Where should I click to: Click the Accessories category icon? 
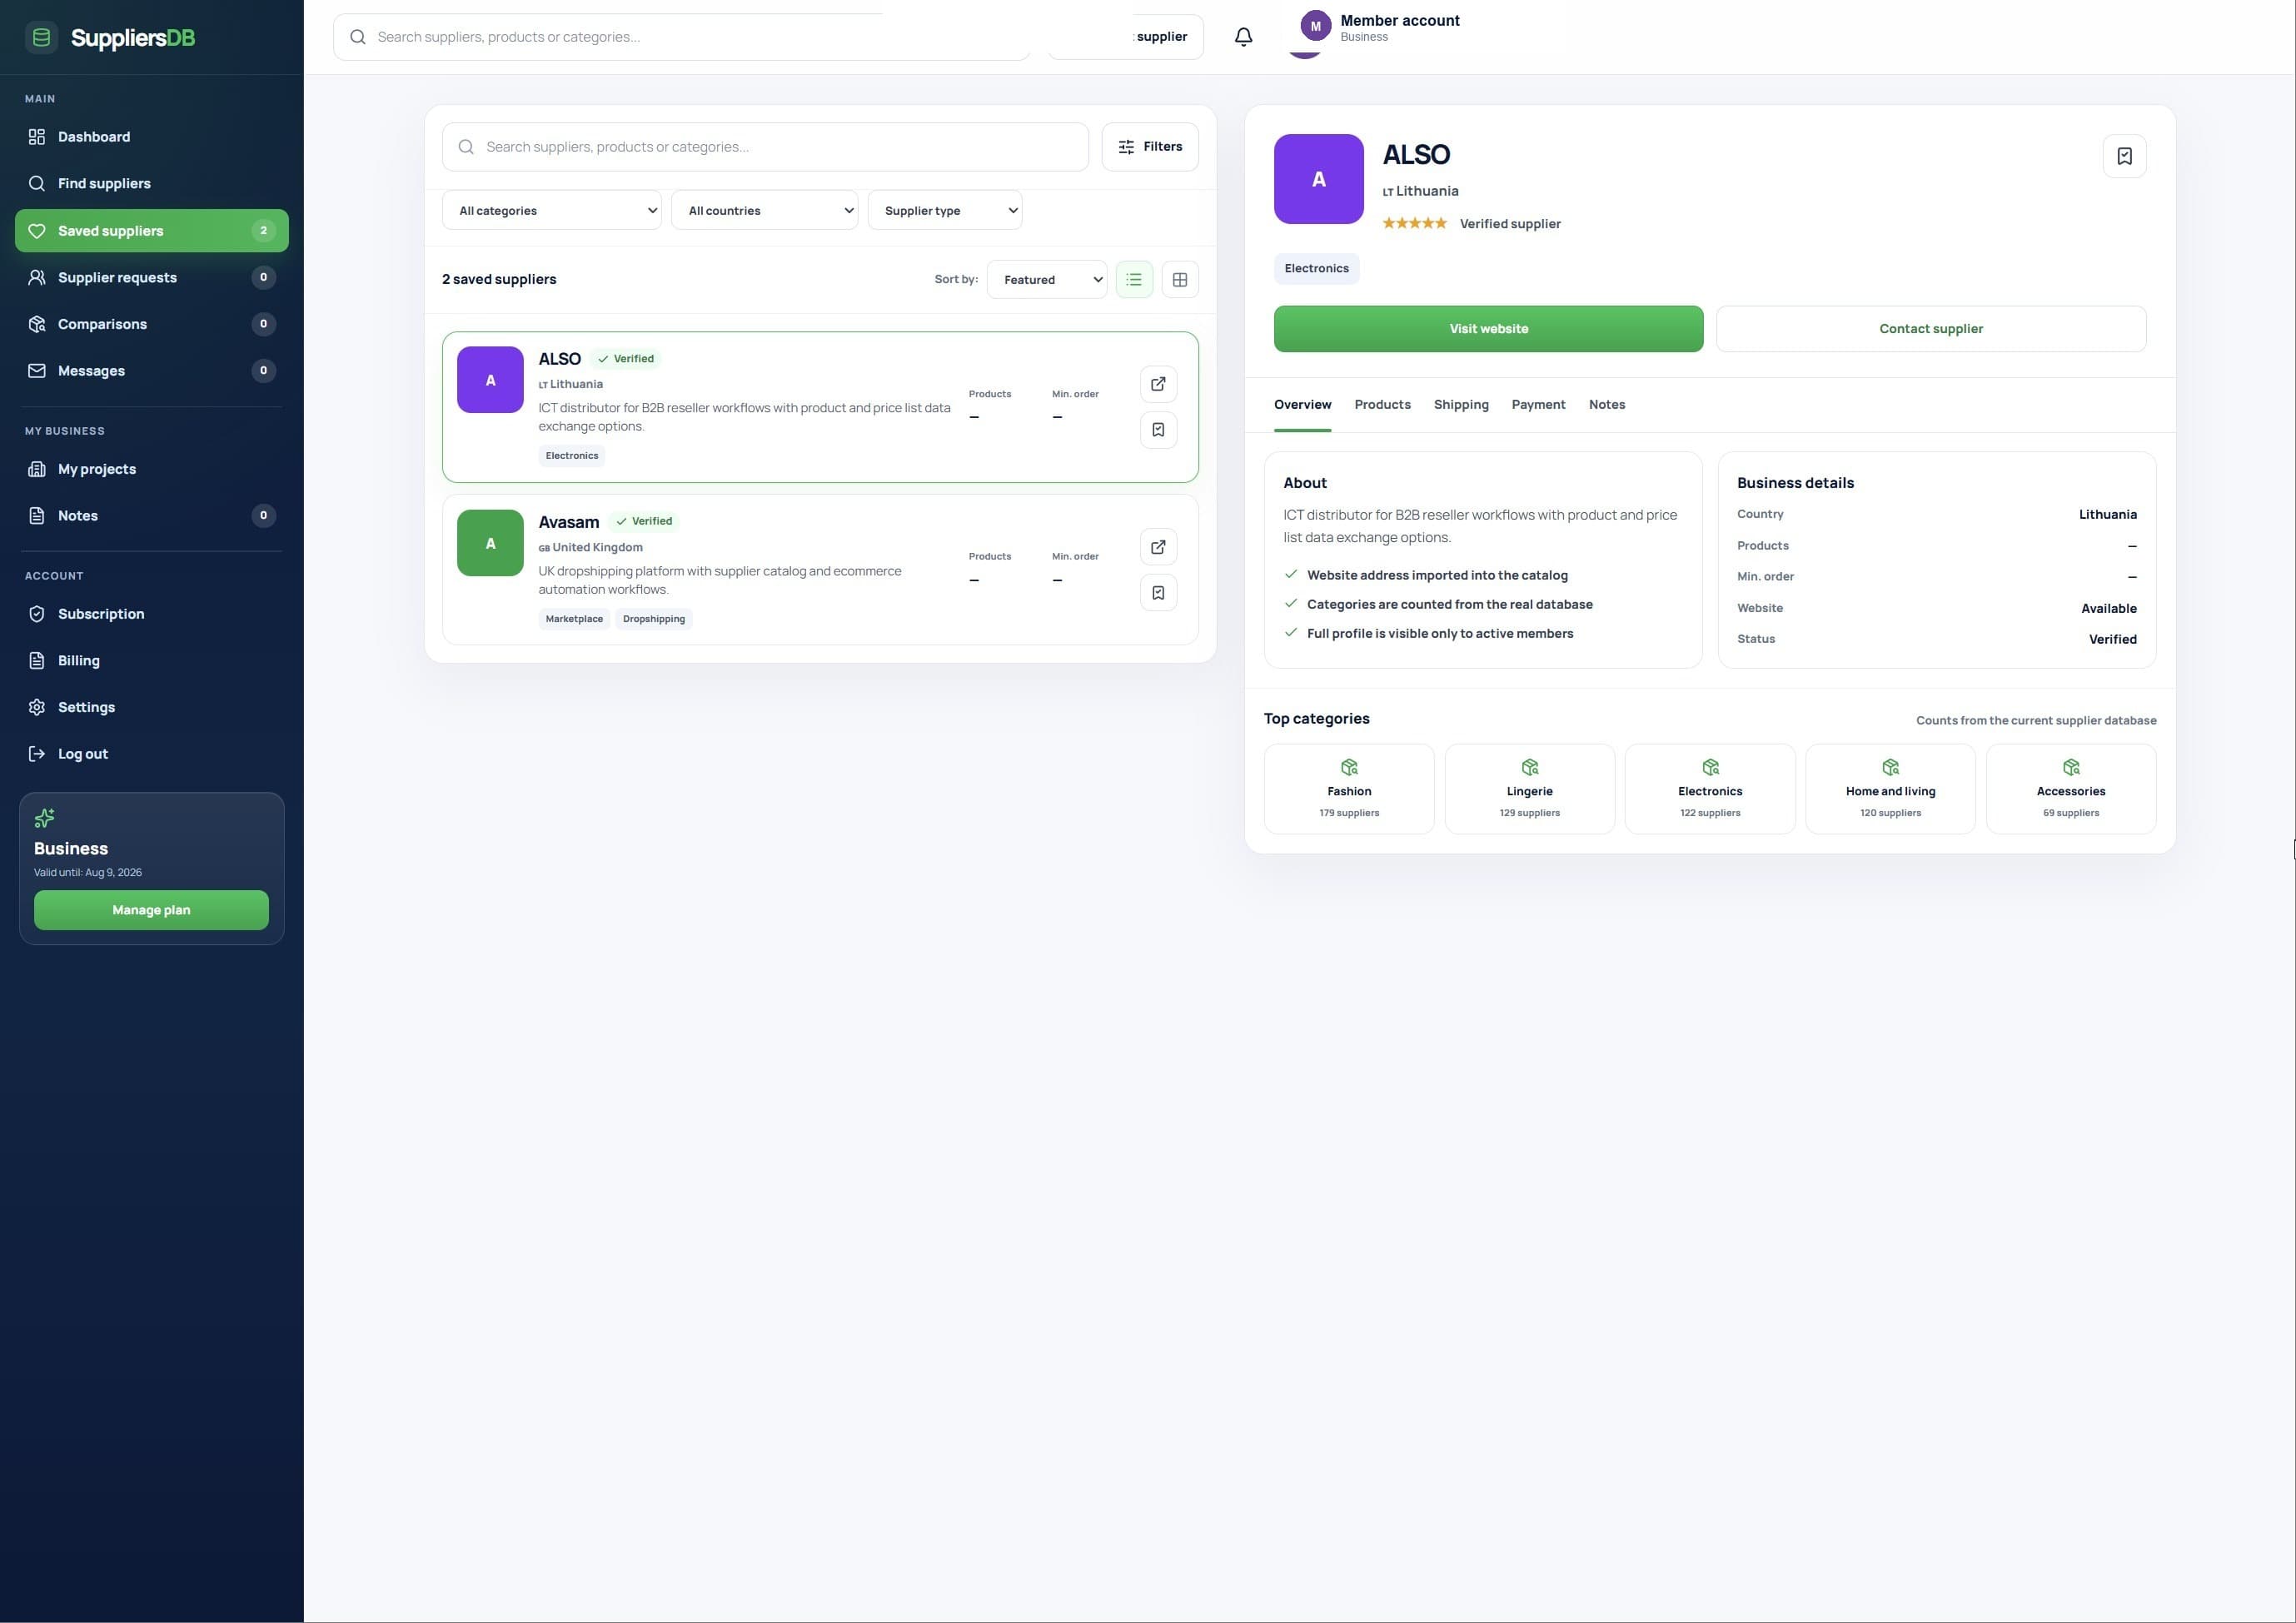[x=2071, y=767]
